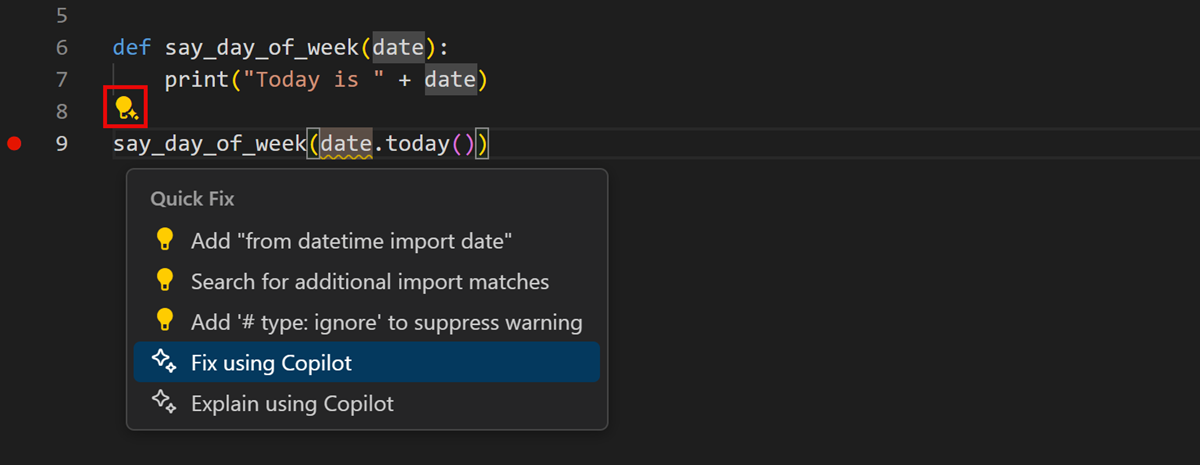
Task: Select Explain using Copilot
Action: click(x=292, y=403)
